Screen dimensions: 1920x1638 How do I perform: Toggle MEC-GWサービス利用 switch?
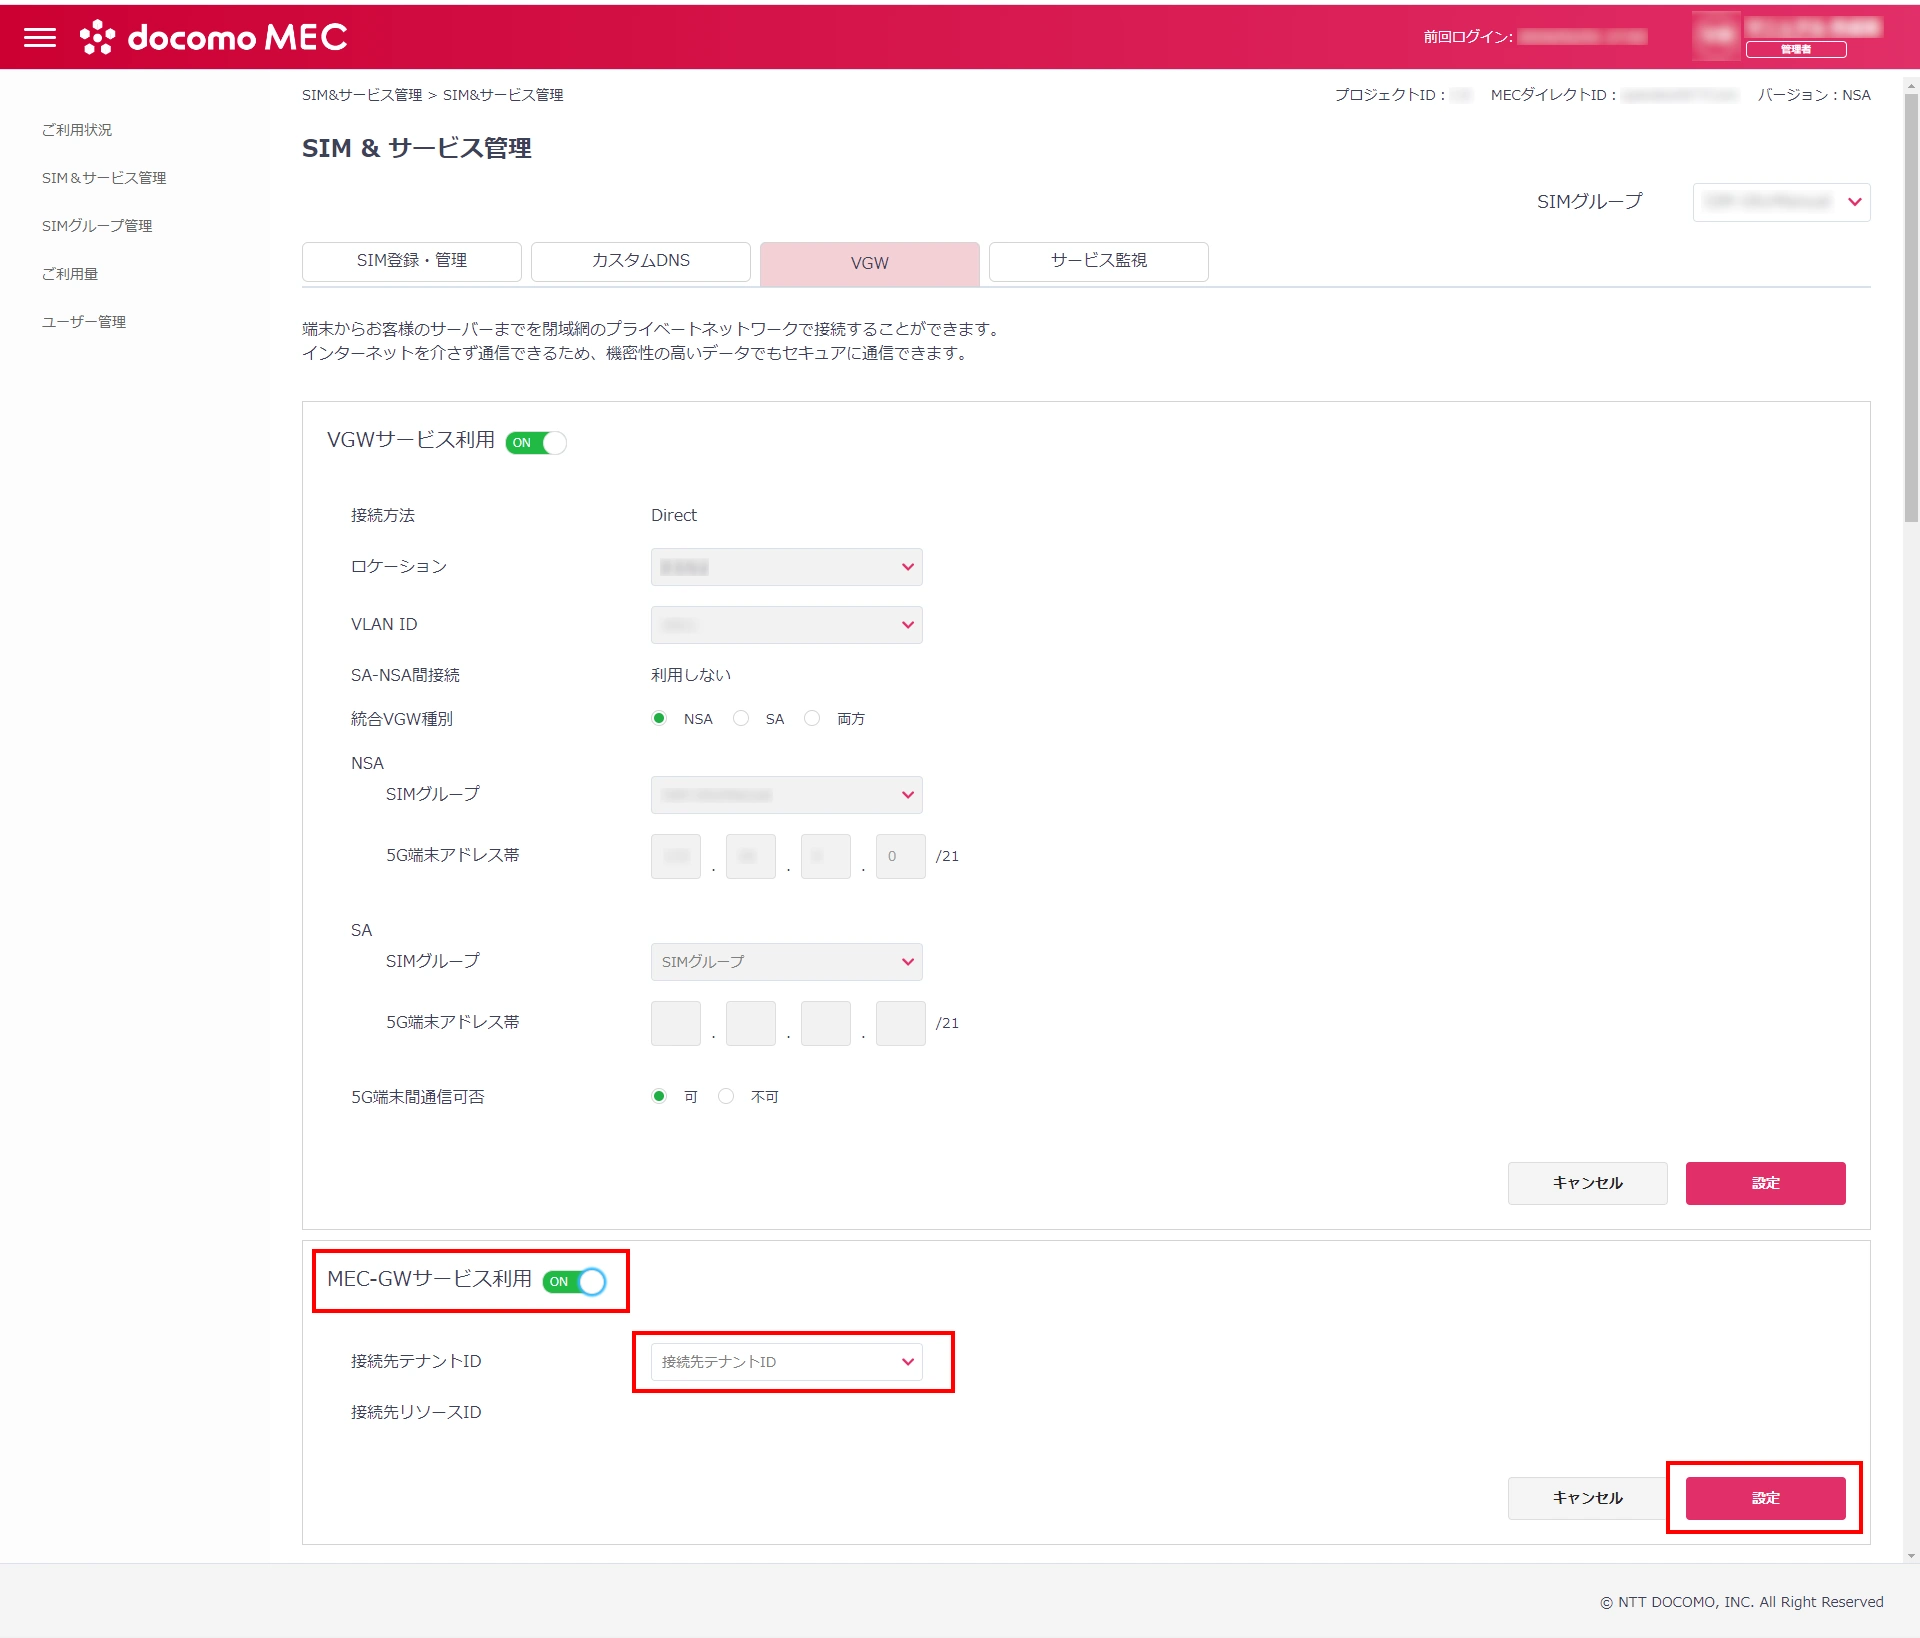tap(575, 1281)
